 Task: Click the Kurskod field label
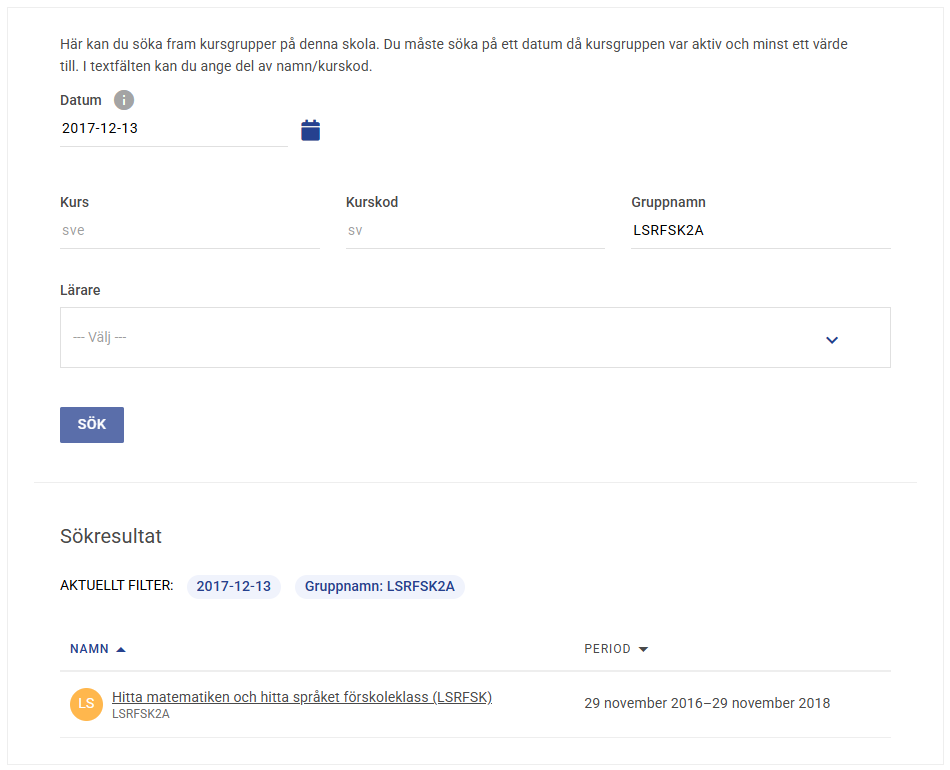[x=372, y=202]
